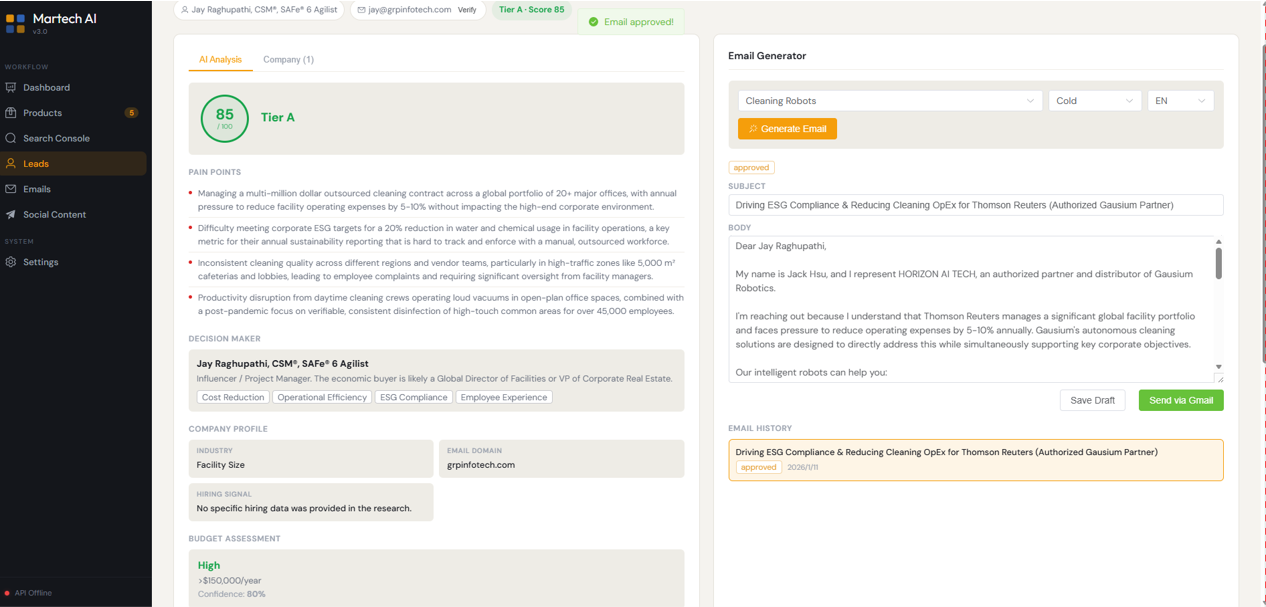Image resolution: width=1266 pixels, height=607 pixels.
Task: Click the ESG Compliance tag
Action: (414, 397)
